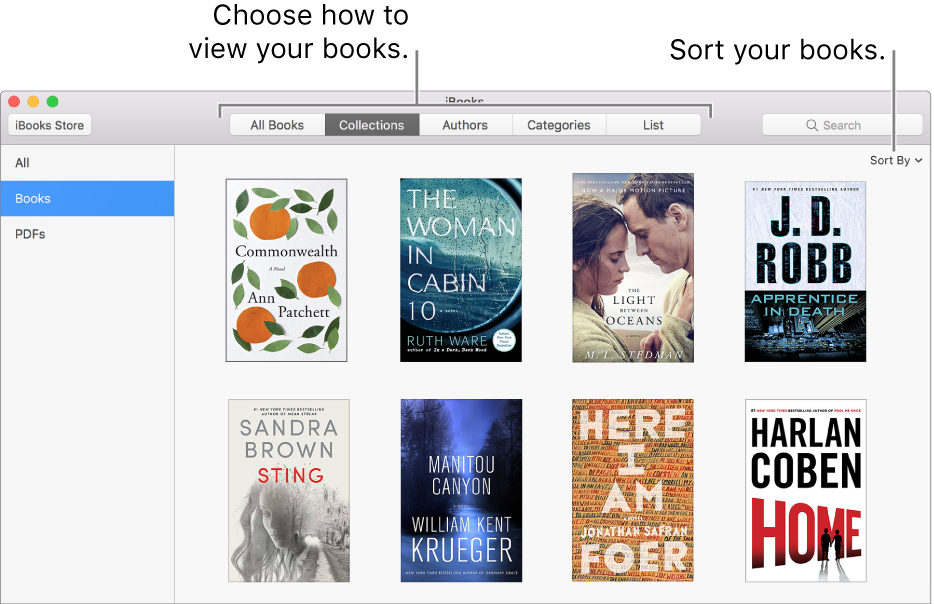Open the Sort By dropdown
Image resolution: width=934 pixels, height=604 pixels.
point(896,160)
